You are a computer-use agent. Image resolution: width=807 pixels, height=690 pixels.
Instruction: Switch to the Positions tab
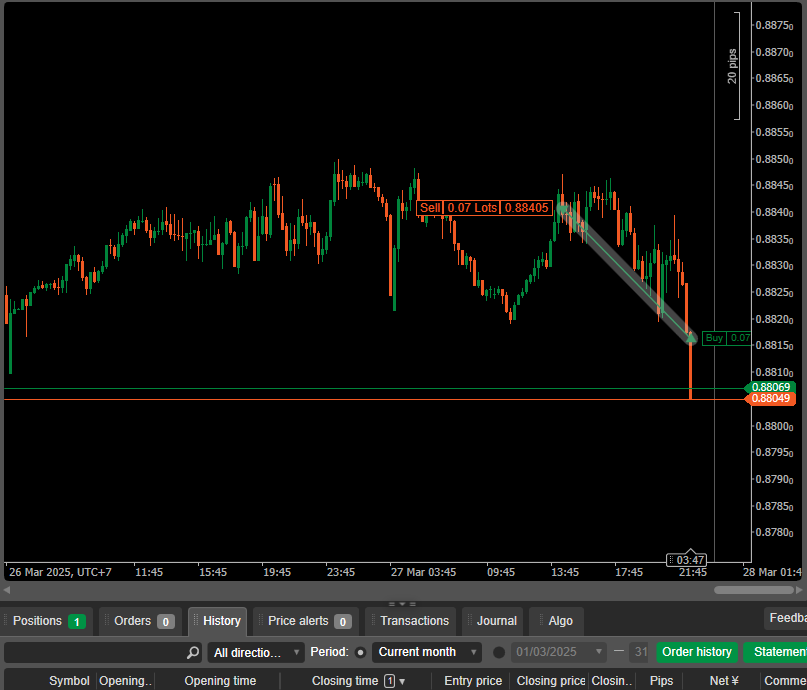click(47, 621)
